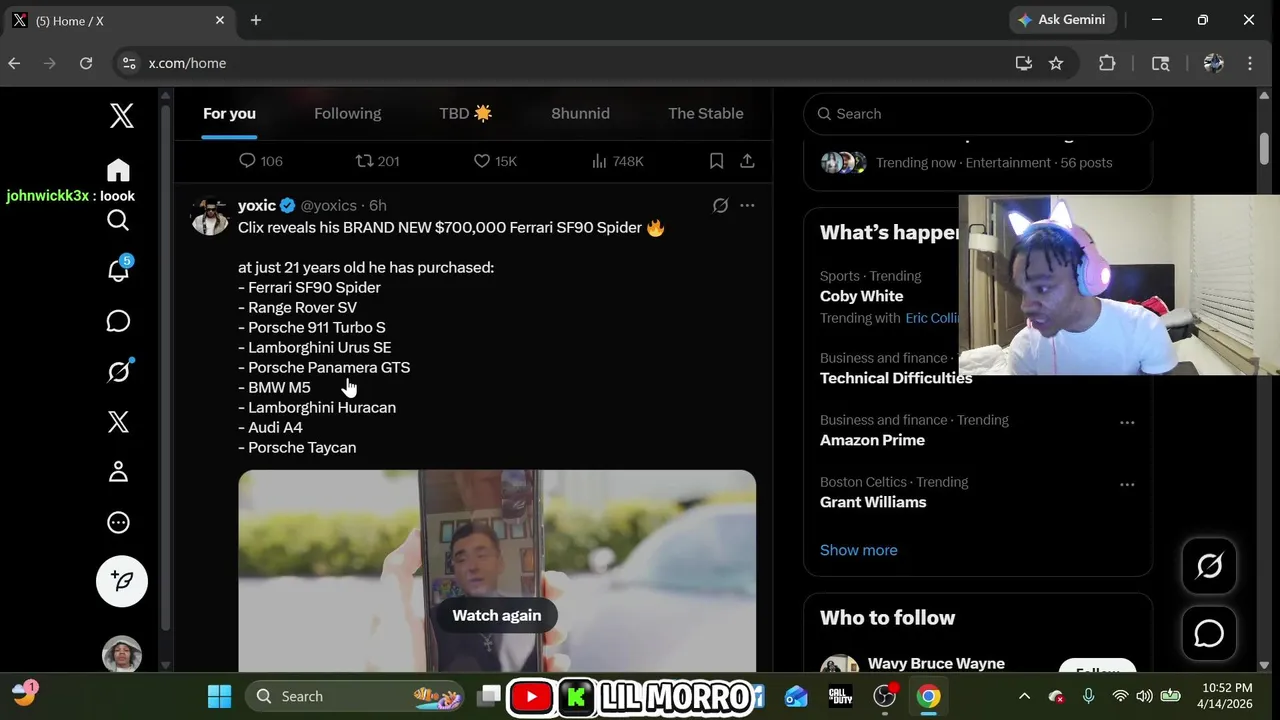Open more options for Grant Williams trend
Screen dimensions: 1280x720
click(1127, 484)
